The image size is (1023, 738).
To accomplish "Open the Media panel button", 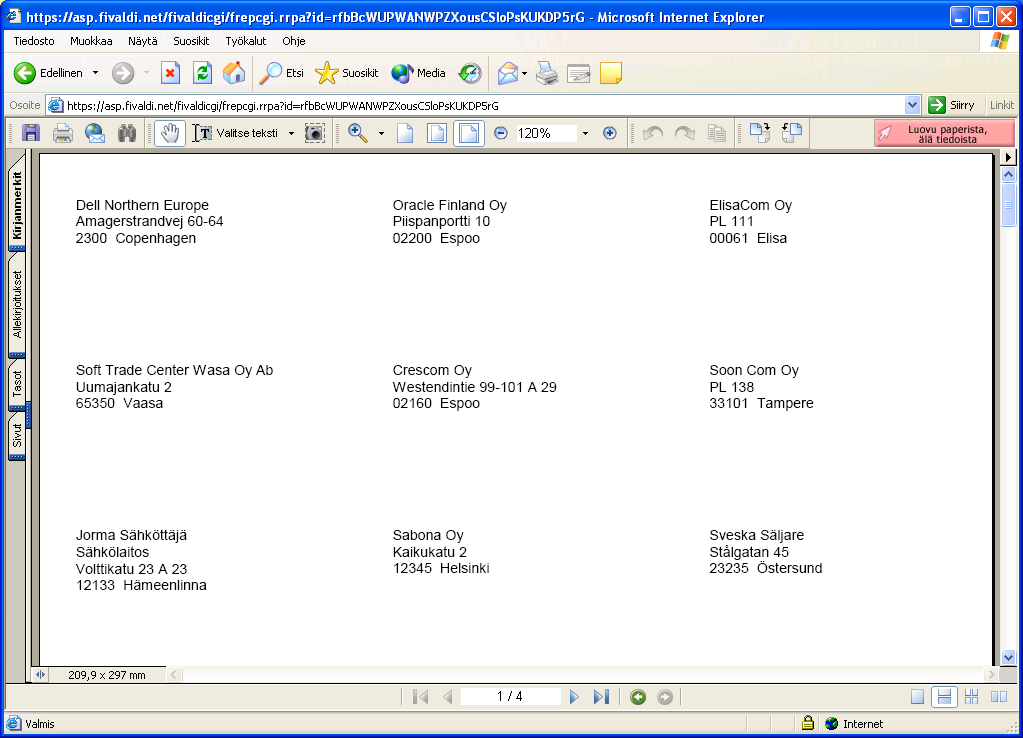I will (418, 73).
